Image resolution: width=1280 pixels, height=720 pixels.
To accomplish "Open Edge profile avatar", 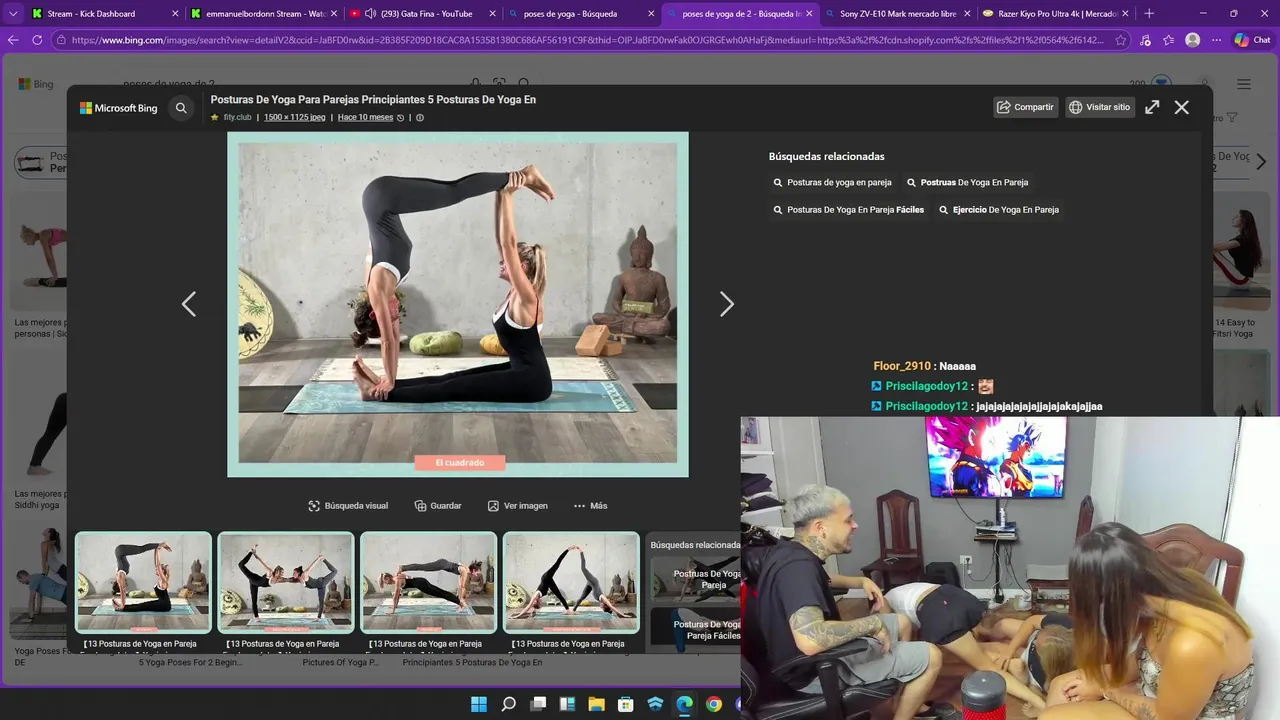I will tap(1192, 40).
